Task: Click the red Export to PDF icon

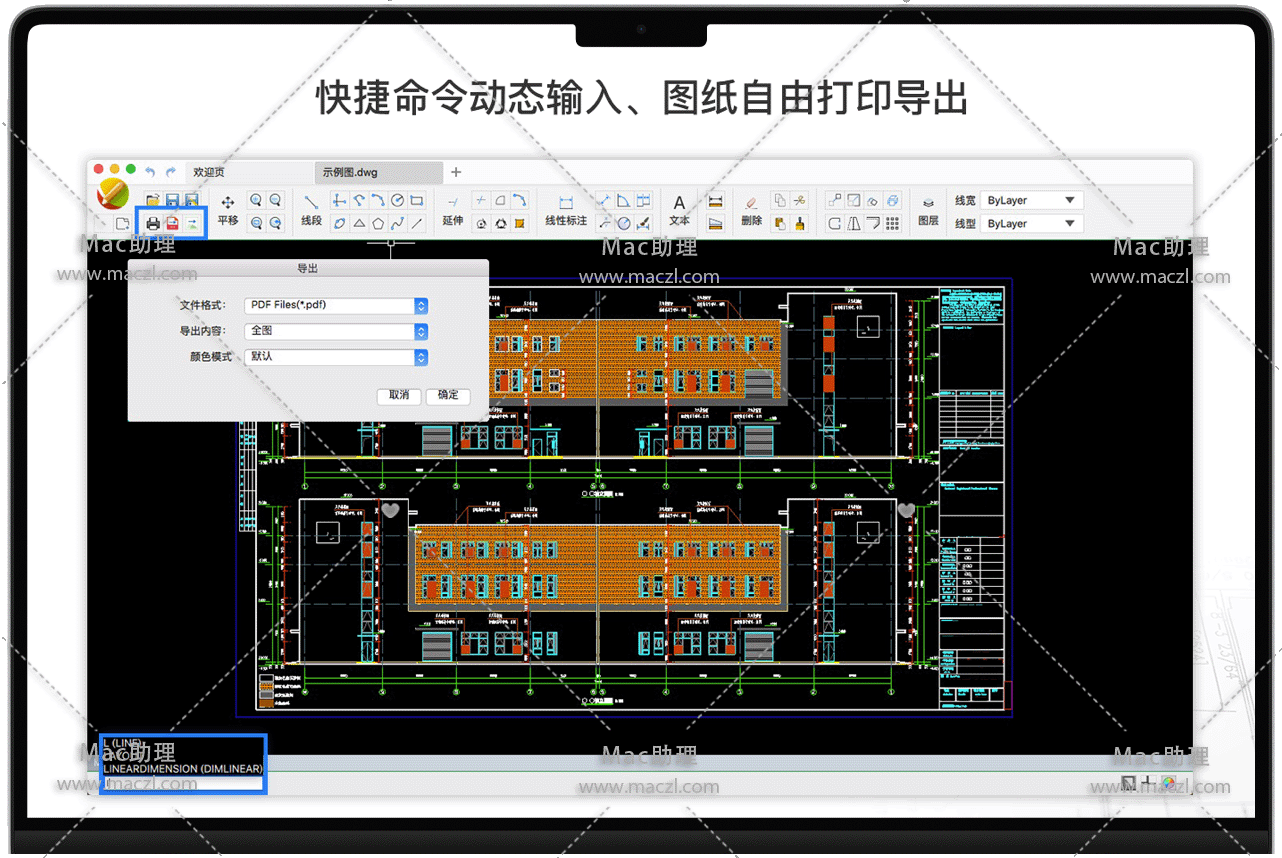Action: coord(172,223)
